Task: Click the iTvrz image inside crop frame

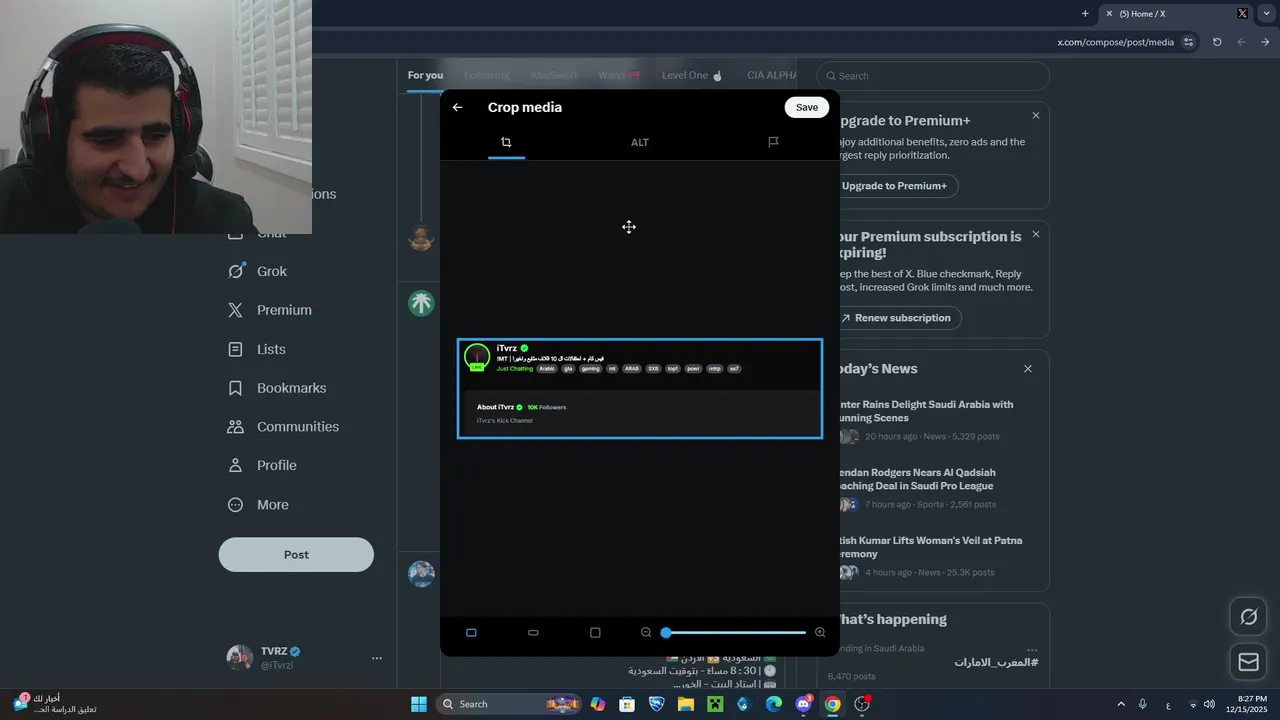Action: (640, 388)
